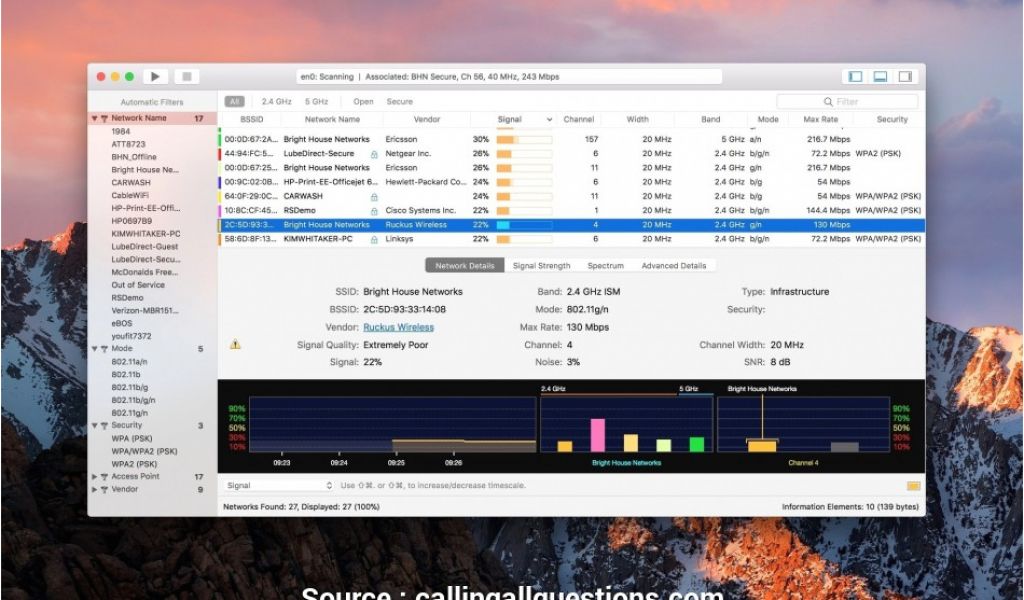Toggle the bottom panel layout icon
The height and width of the screenshot is (600, 1024).
(880, 76)
